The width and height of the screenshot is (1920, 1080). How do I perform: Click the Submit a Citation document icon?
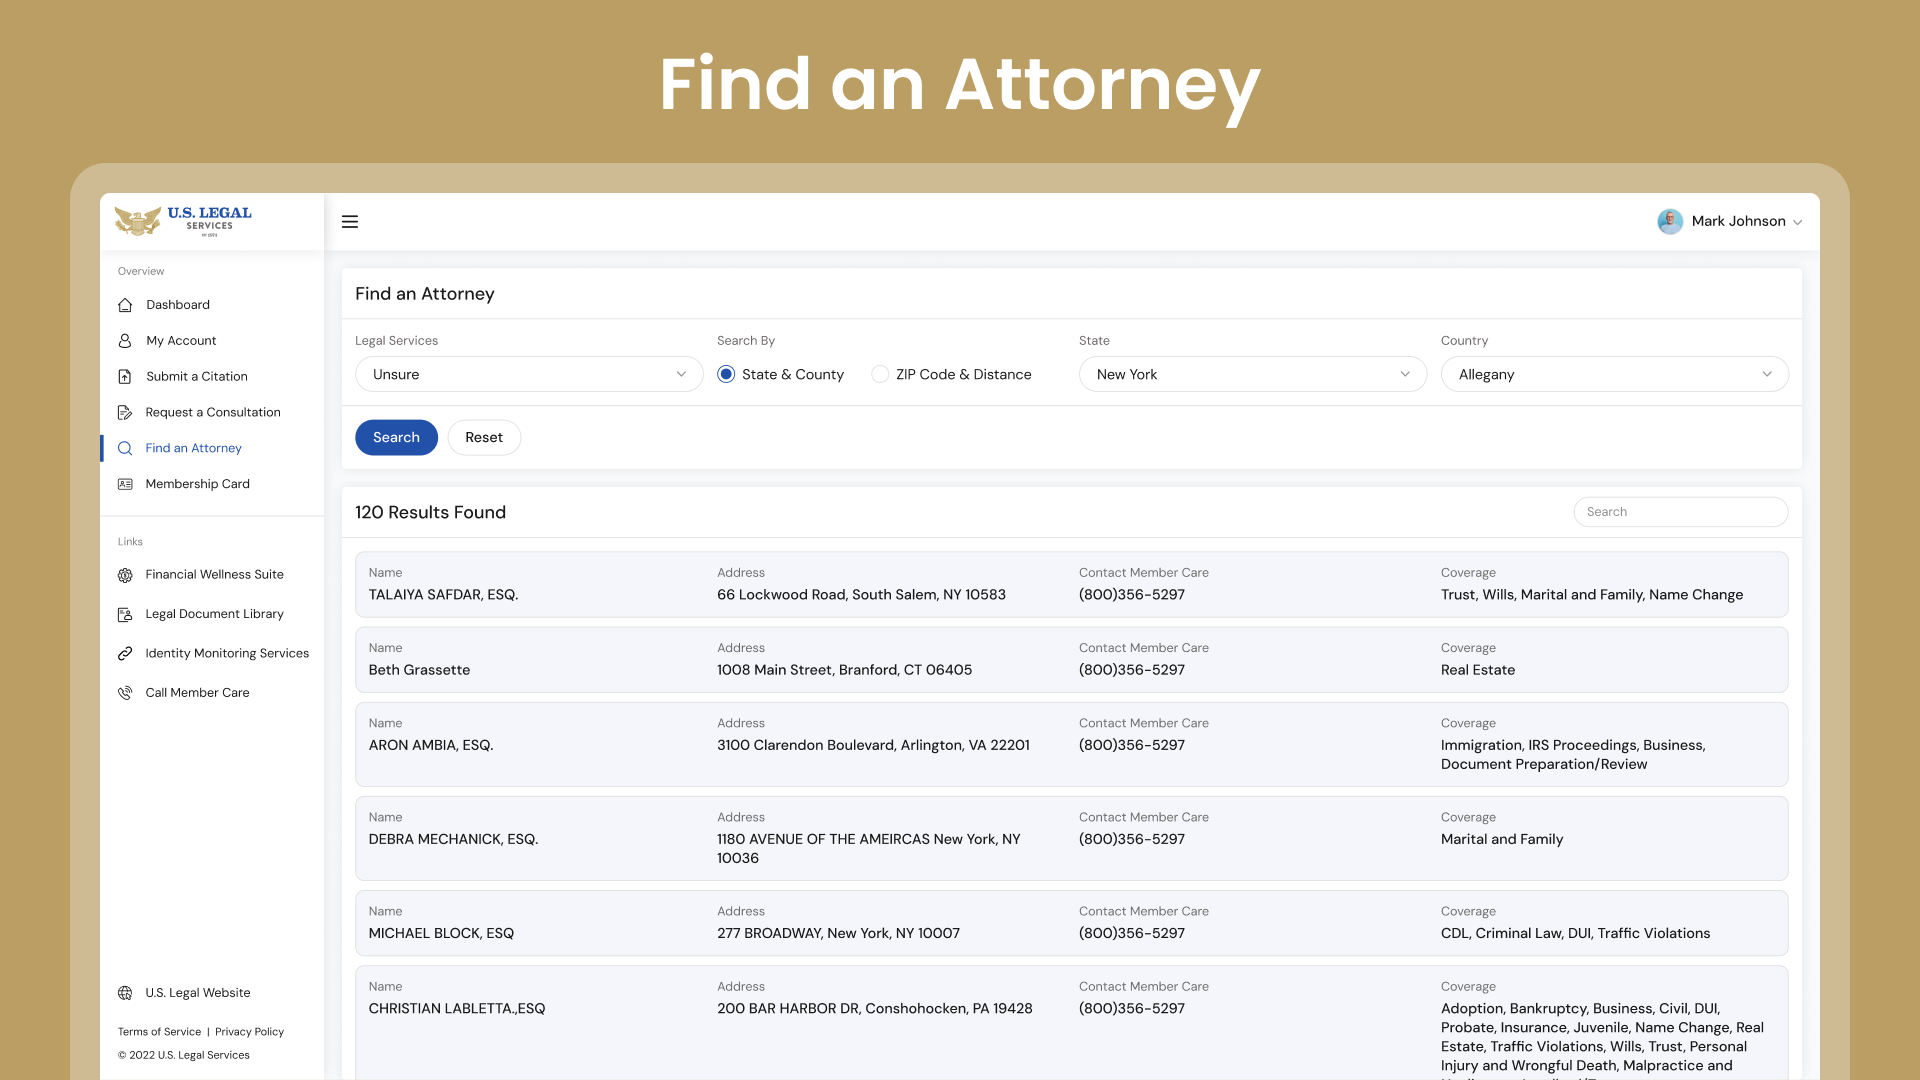click(x=125, y=377)
